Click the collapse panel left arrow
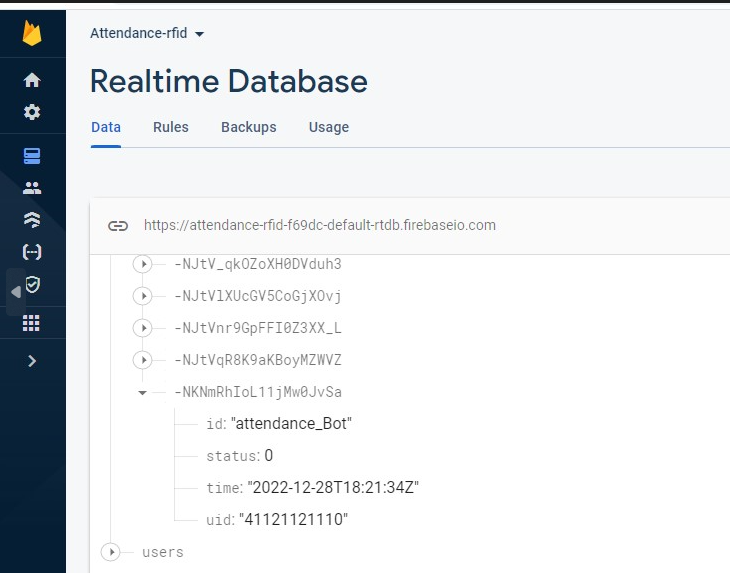 pyautogui.click(x=16, y=292)
